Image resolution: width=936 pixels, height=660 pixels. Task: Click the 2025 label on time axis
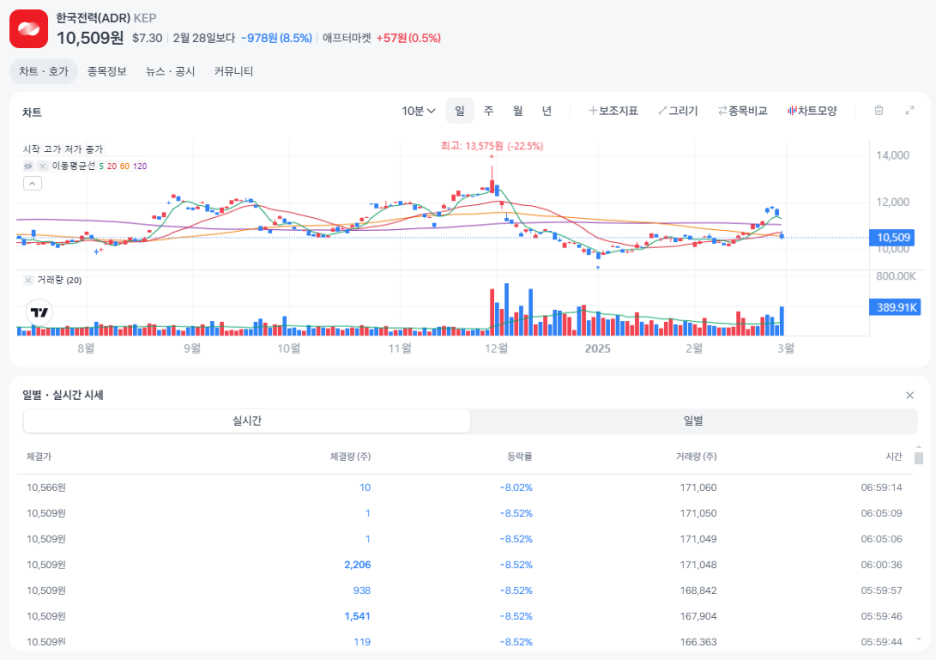pyautogui.click(x=598, y=348)
